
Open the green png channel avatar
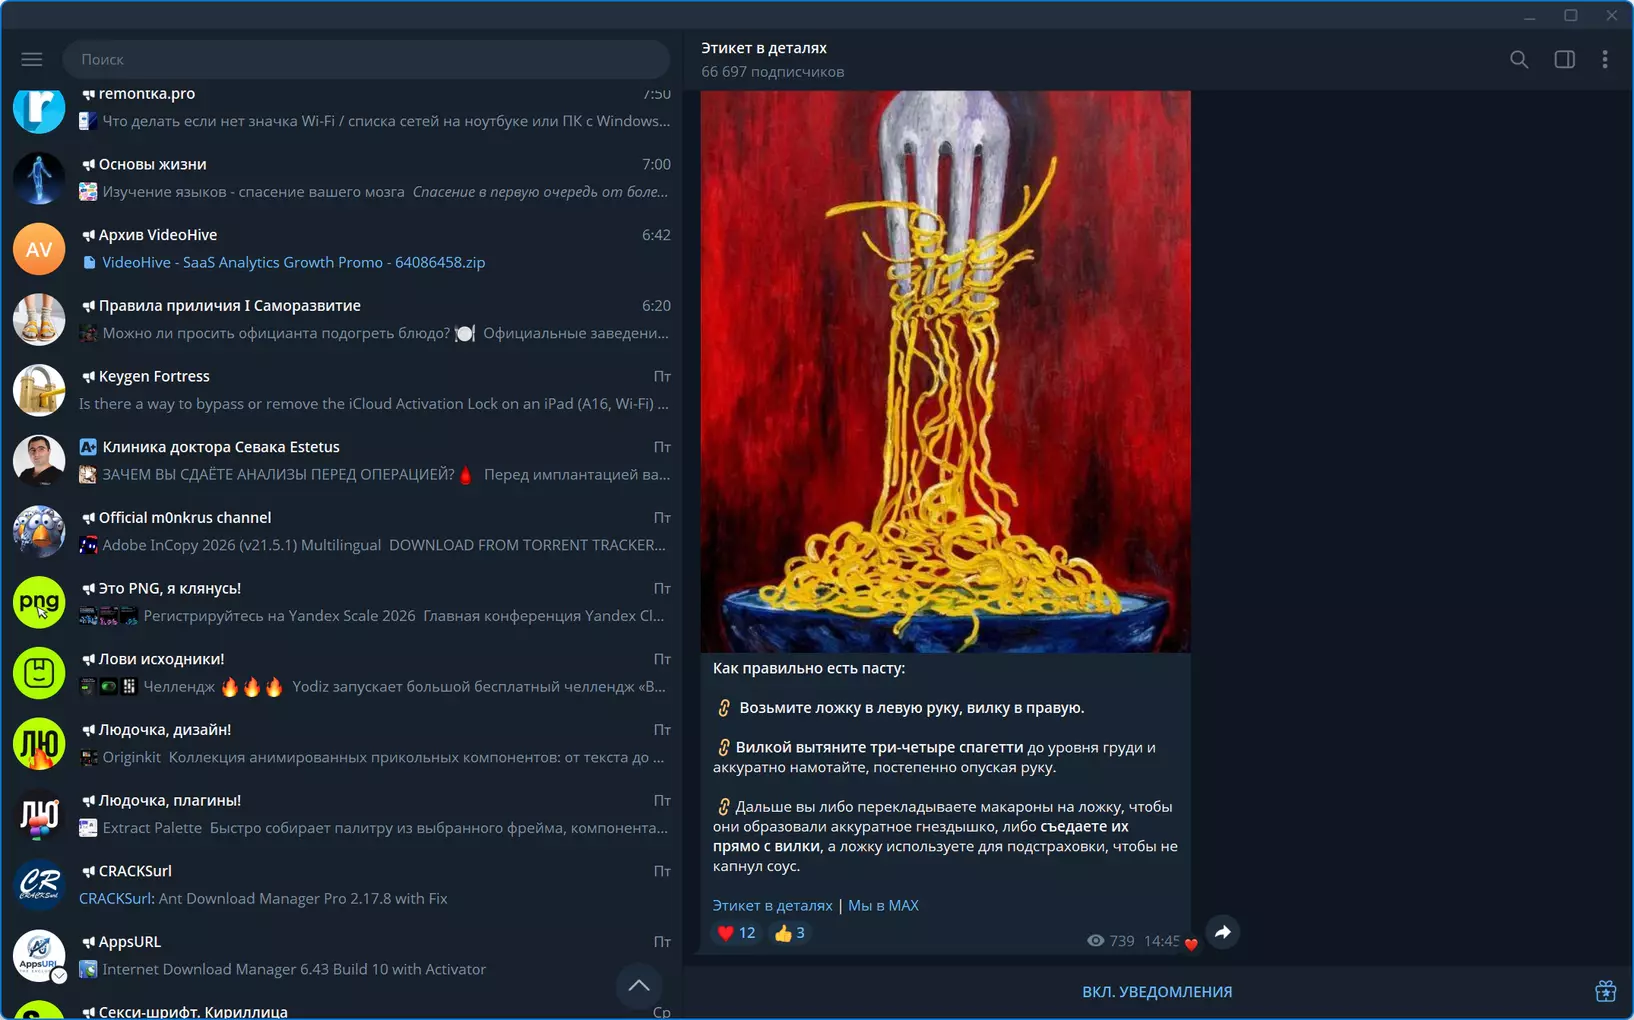[39, 602]
